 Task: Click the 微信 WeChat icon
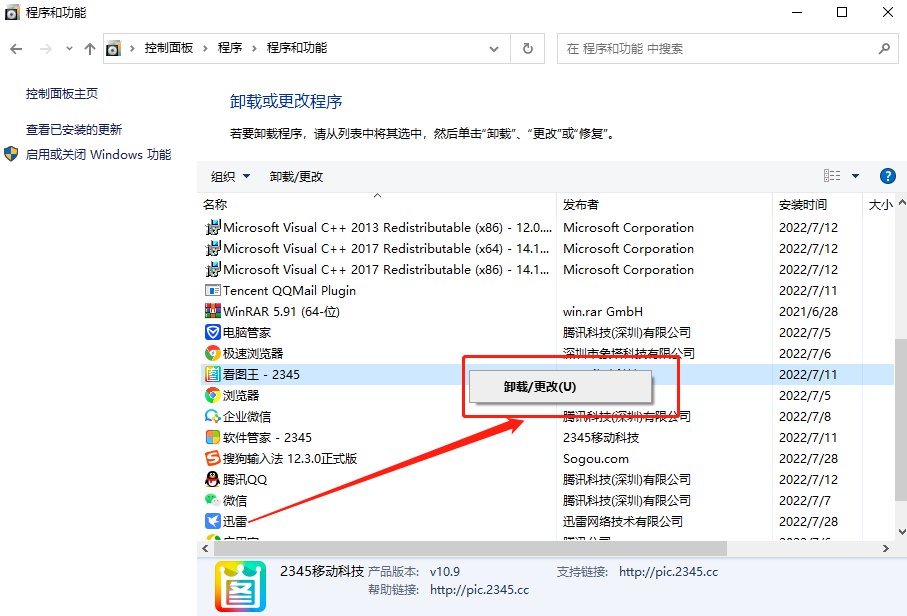point(211,500)
